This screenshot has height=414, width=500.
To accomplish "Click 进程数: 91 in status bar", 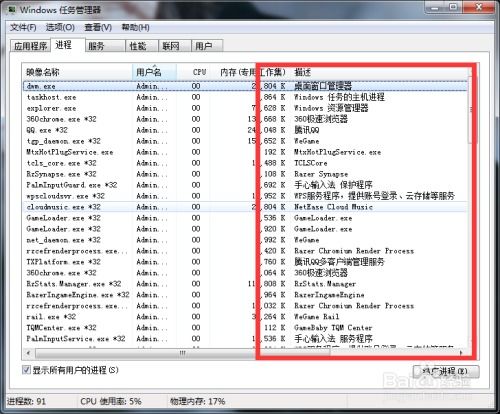I will click(26, 401).
